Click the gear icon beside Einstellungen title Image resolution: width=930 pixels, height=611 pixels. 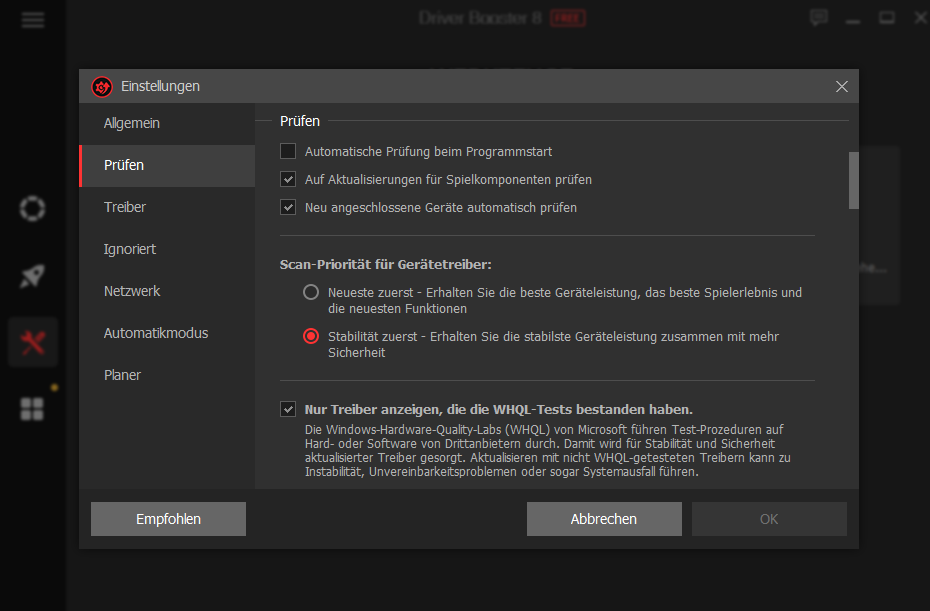point(101,86)
